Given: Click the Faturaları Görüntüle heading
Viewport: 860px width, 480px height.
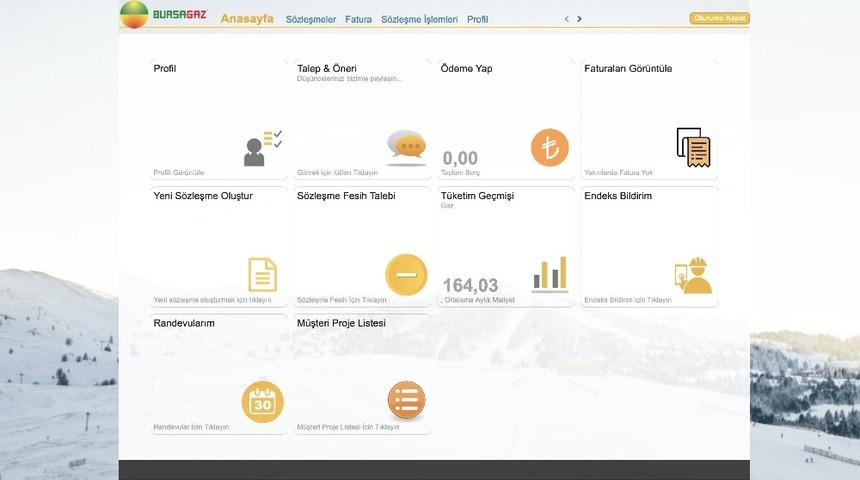Looking at the screenshot, I should (x=628, y=69).
